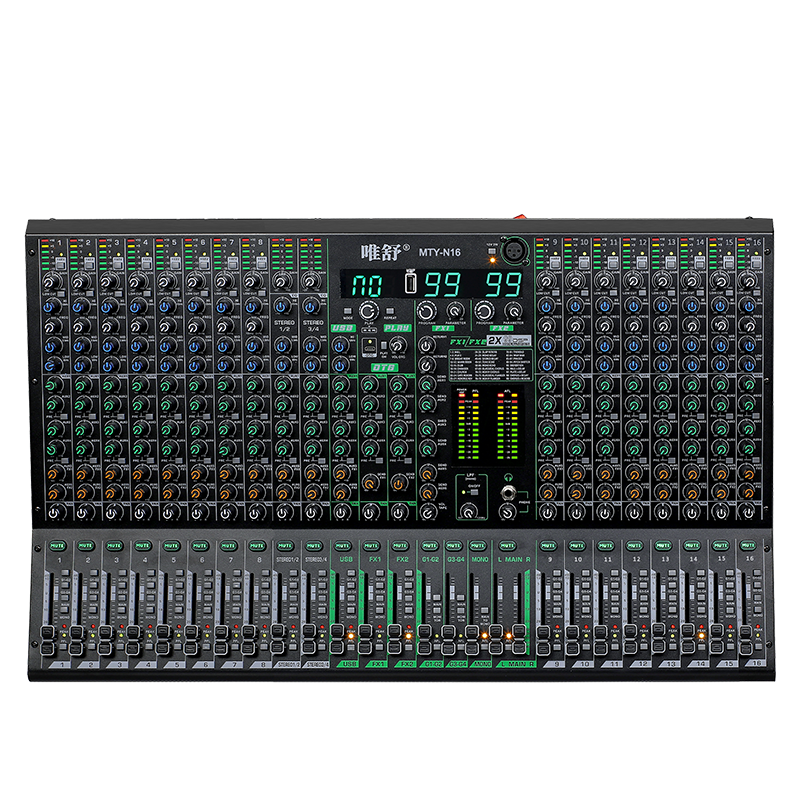The height and width of the screenshot is (800, 800).
Task: Click the FX1 PROGRAM rotary knob
Action: (426, 311)
